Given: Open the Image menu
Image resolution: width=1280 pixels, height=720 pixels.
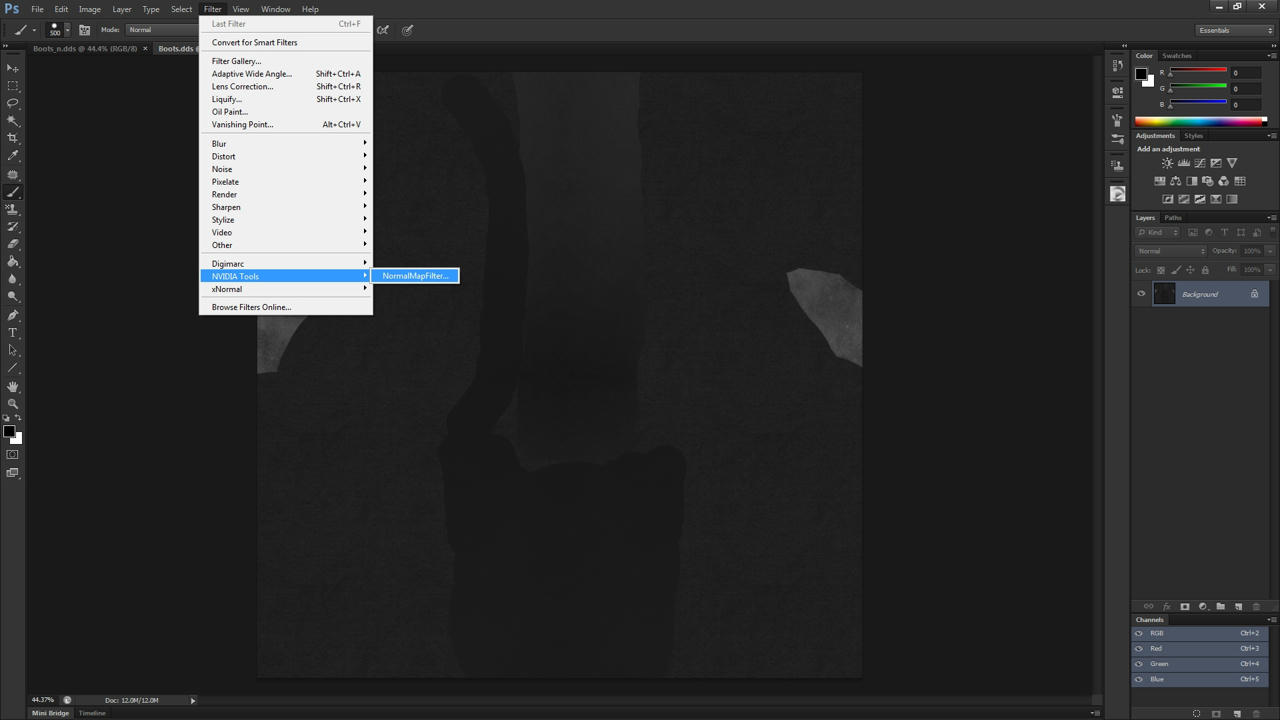Looking at the screenshot, I should pos(90,9).
